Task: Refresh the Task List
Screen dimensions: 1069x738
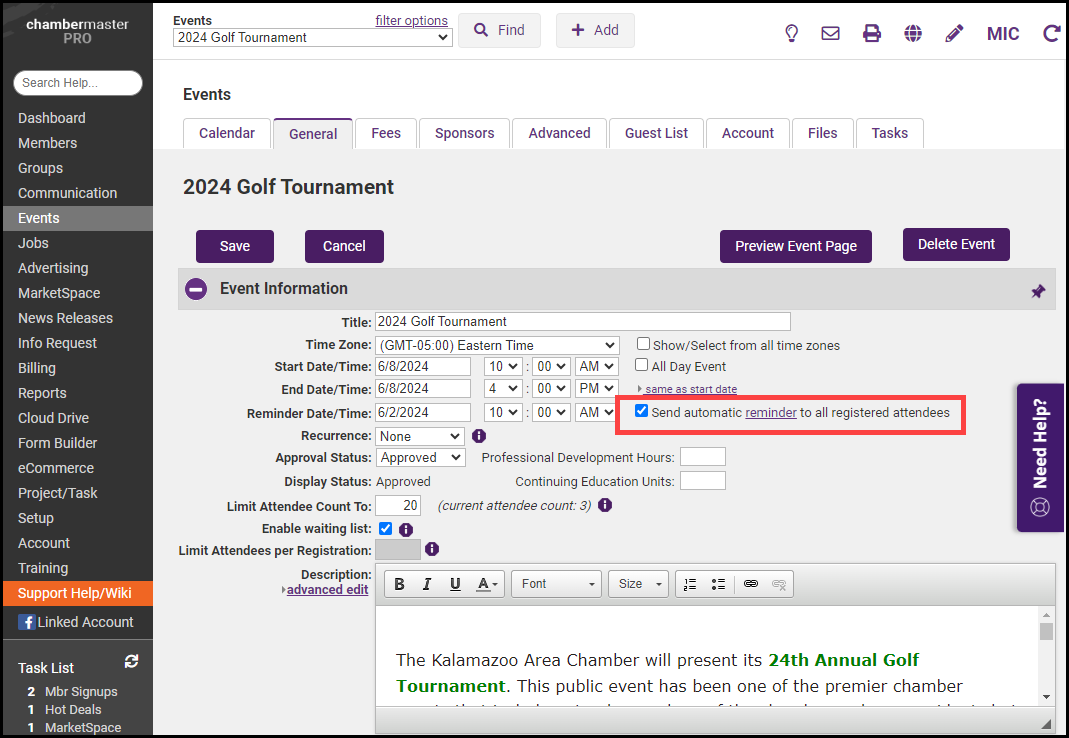Action: click(131, 662)
